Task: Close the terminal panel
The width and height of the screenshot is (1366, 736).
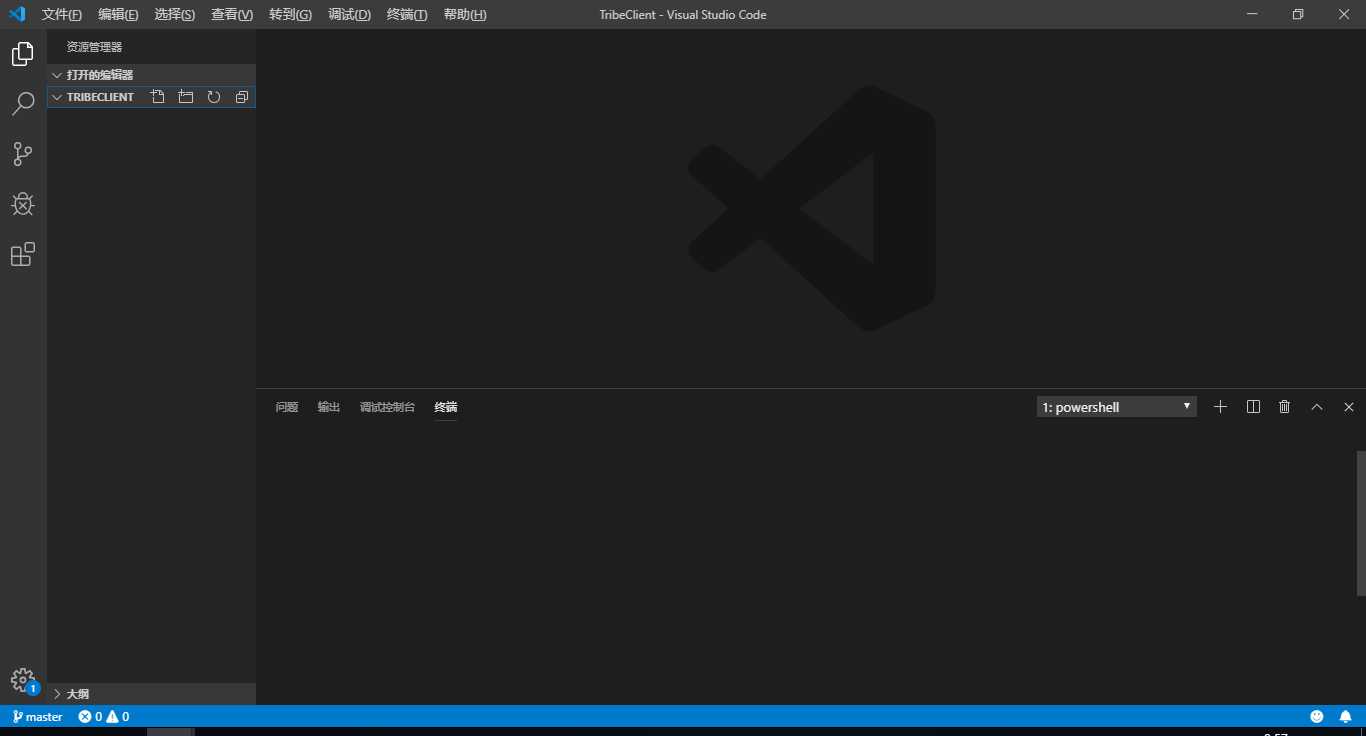Action: click(1349, 407)
